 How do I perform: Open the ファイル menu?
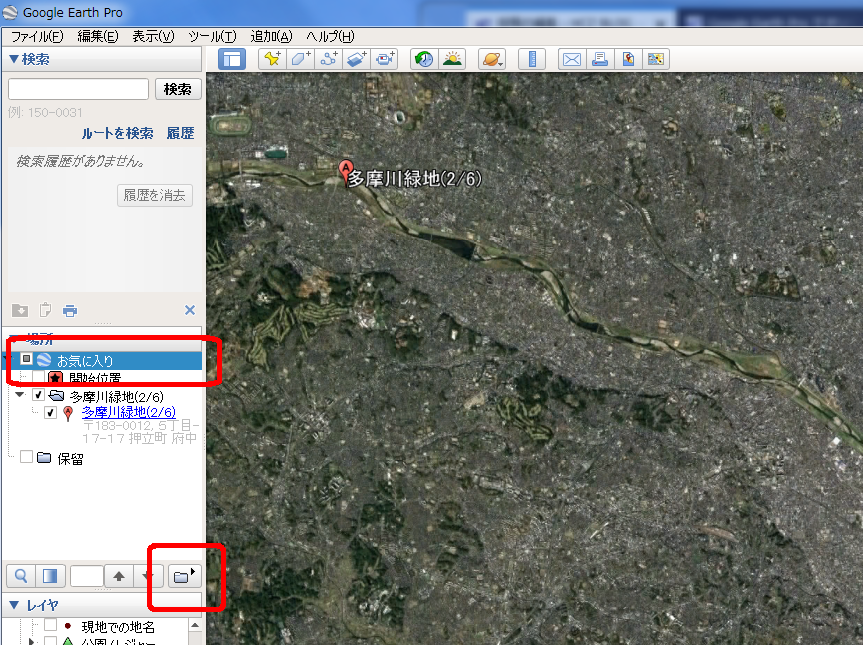click(x=37, y=36)
